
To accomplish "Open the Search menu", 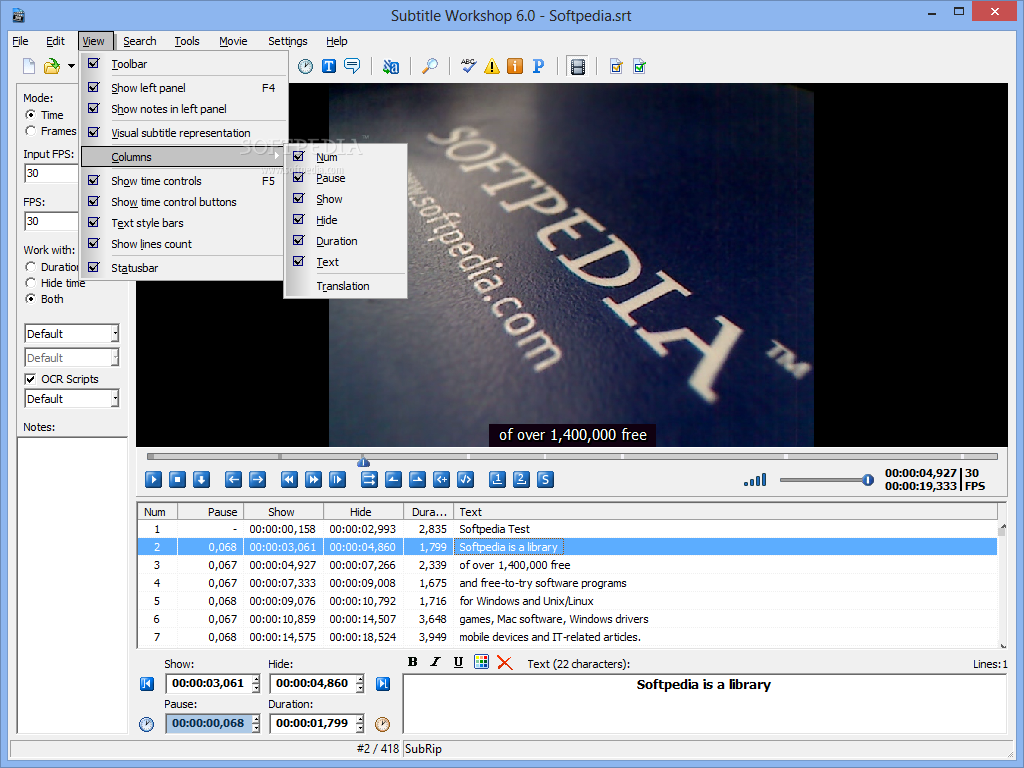I will 140,41.
